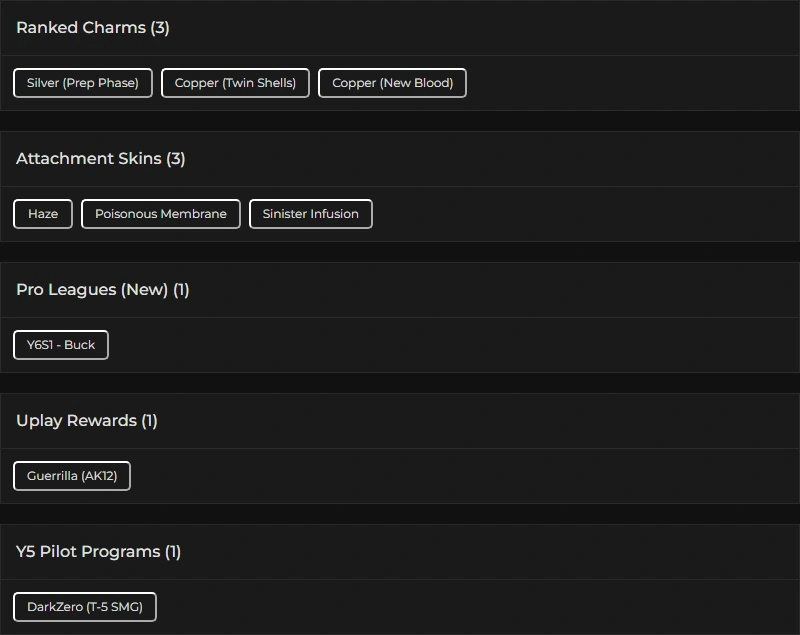Toggle the Y5 Pilot Programs section header
Screen dimensions: 800x635
(88, 552)
